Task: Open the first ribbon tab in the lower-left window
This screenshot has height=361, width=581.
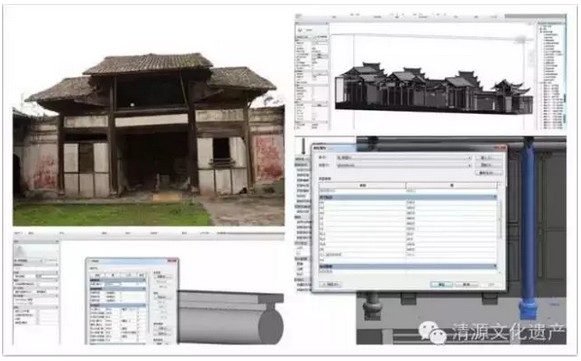Action: 19,233
